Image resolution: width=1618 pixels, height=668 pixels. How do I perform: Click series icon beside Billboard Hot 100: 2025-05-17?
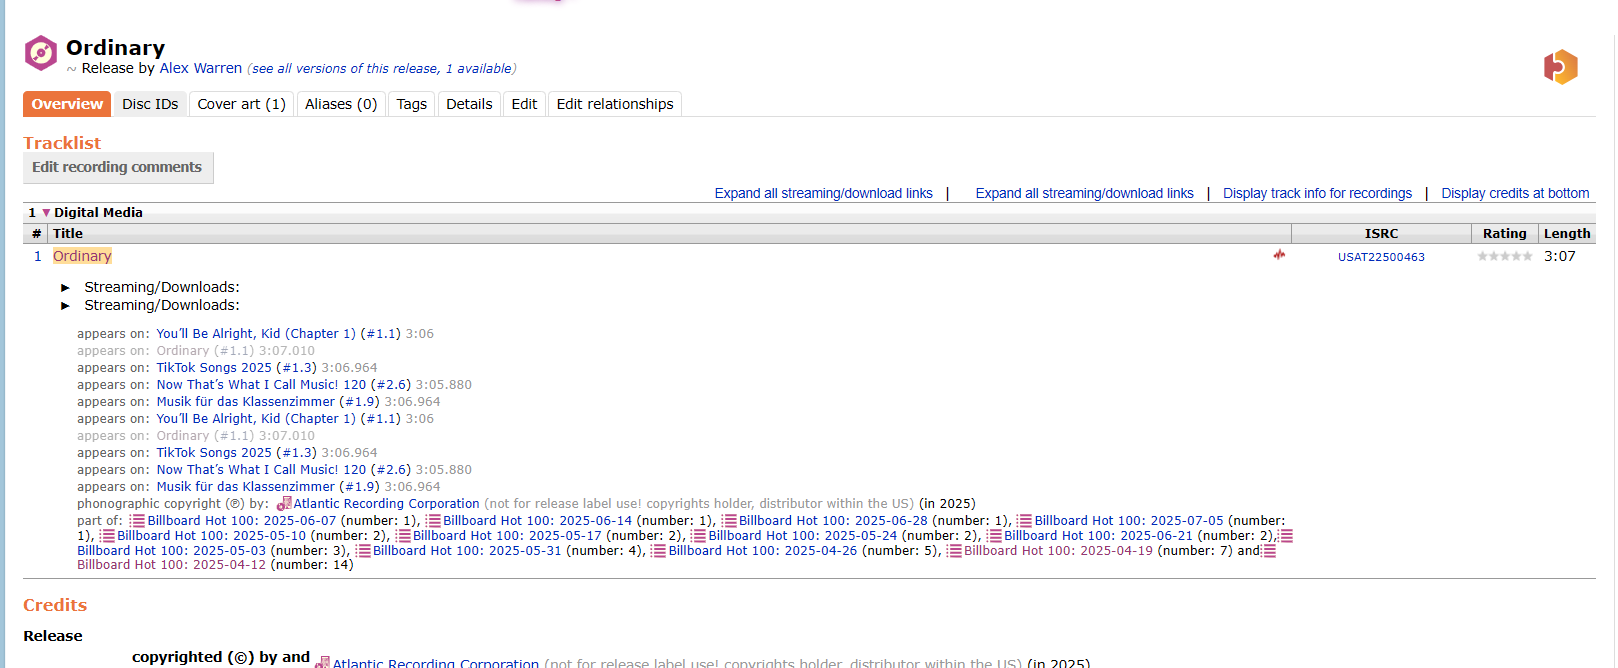(x=403, y=536)
